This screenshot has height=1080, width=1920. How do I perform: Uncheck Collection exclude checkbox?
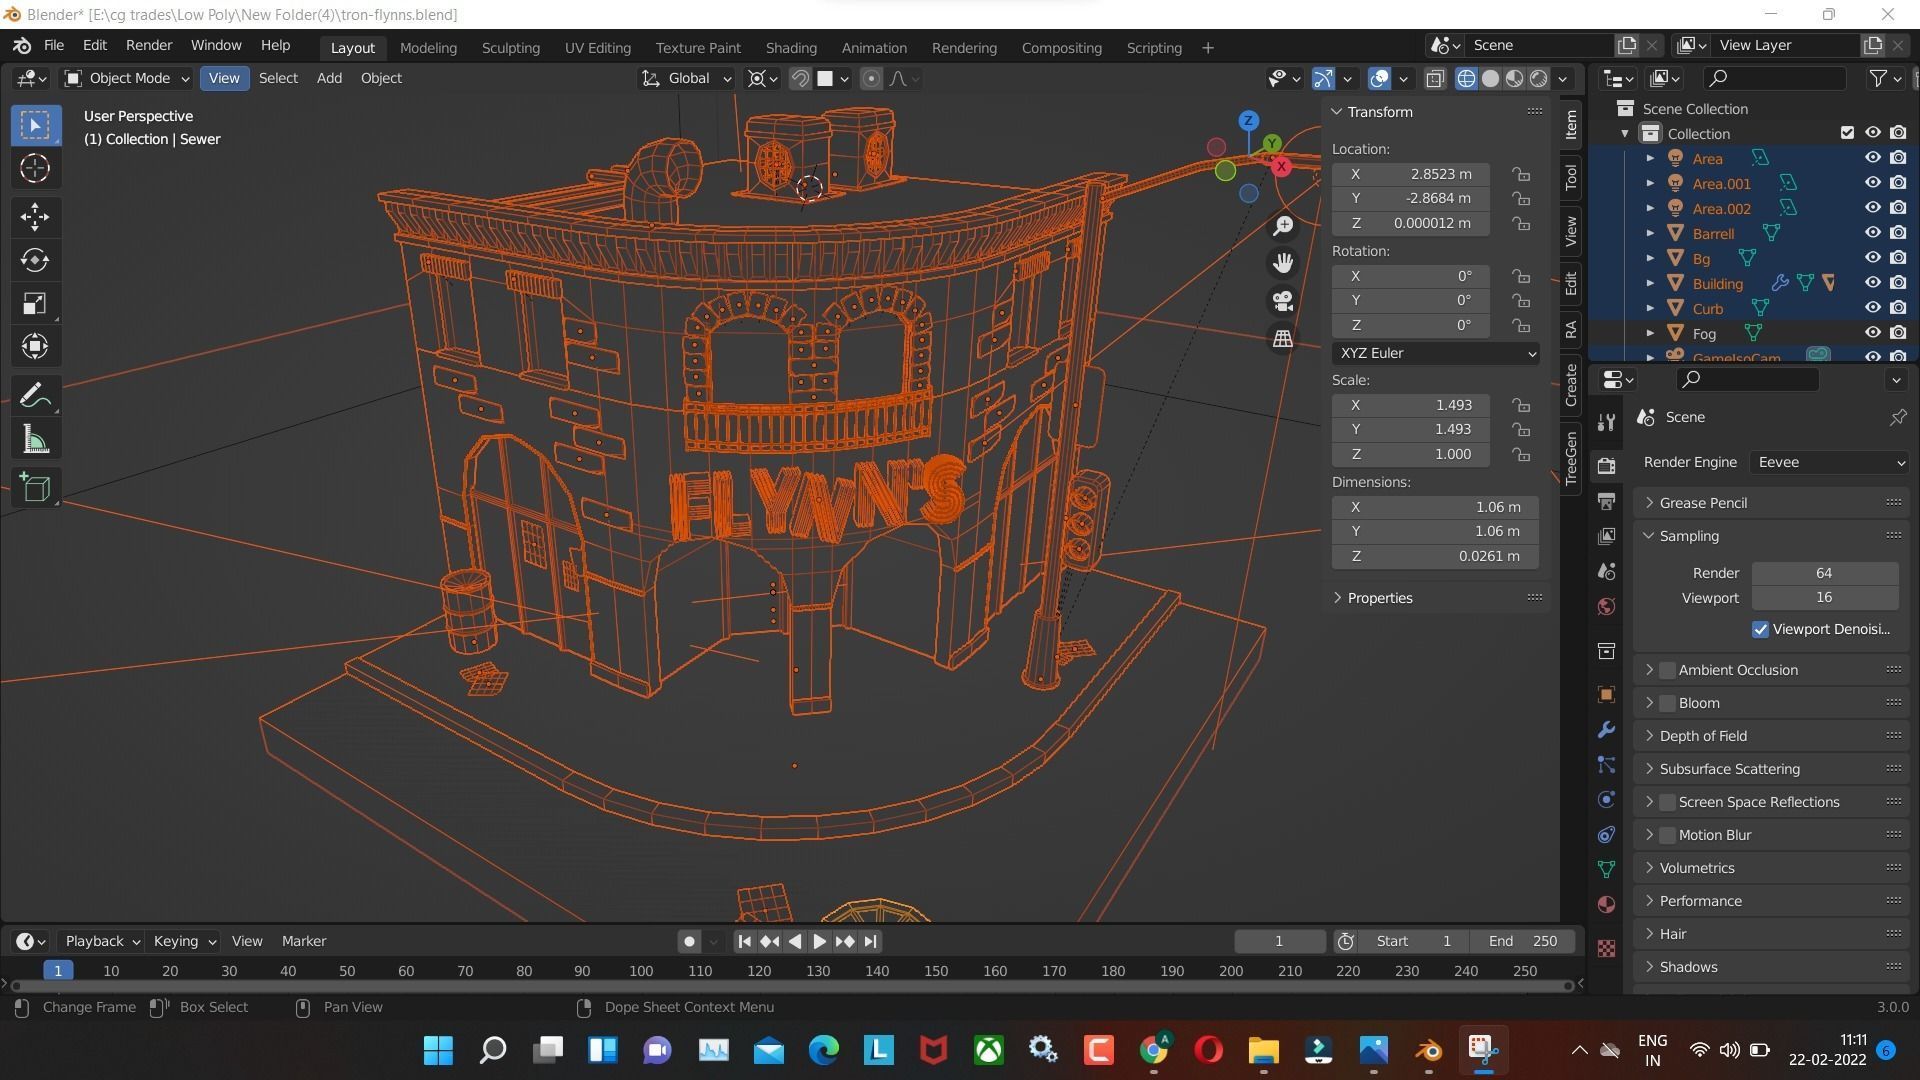click(1847, 133)
